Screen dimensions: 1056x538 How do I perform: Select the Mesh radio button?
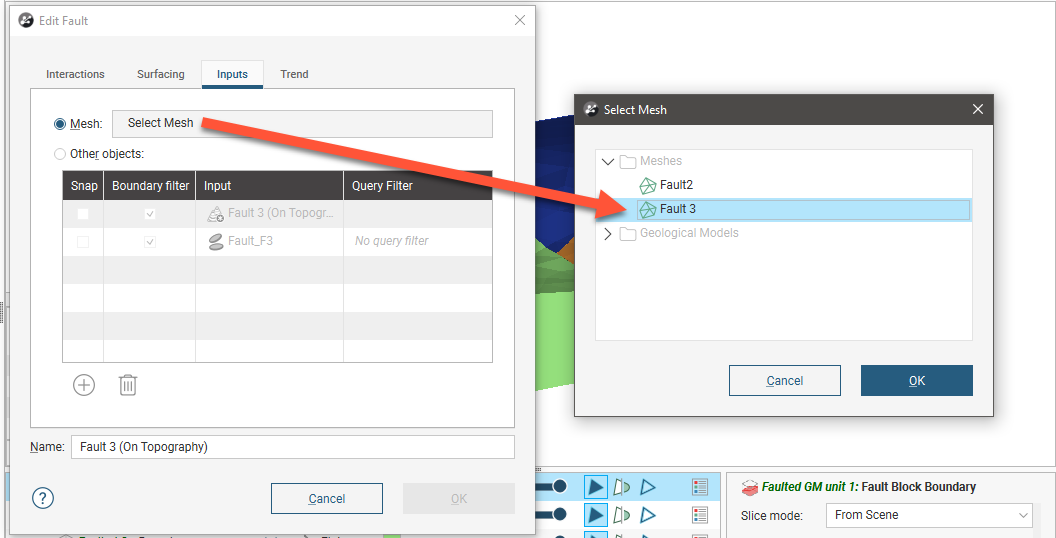pyautogui.click(x=60, y=124)
